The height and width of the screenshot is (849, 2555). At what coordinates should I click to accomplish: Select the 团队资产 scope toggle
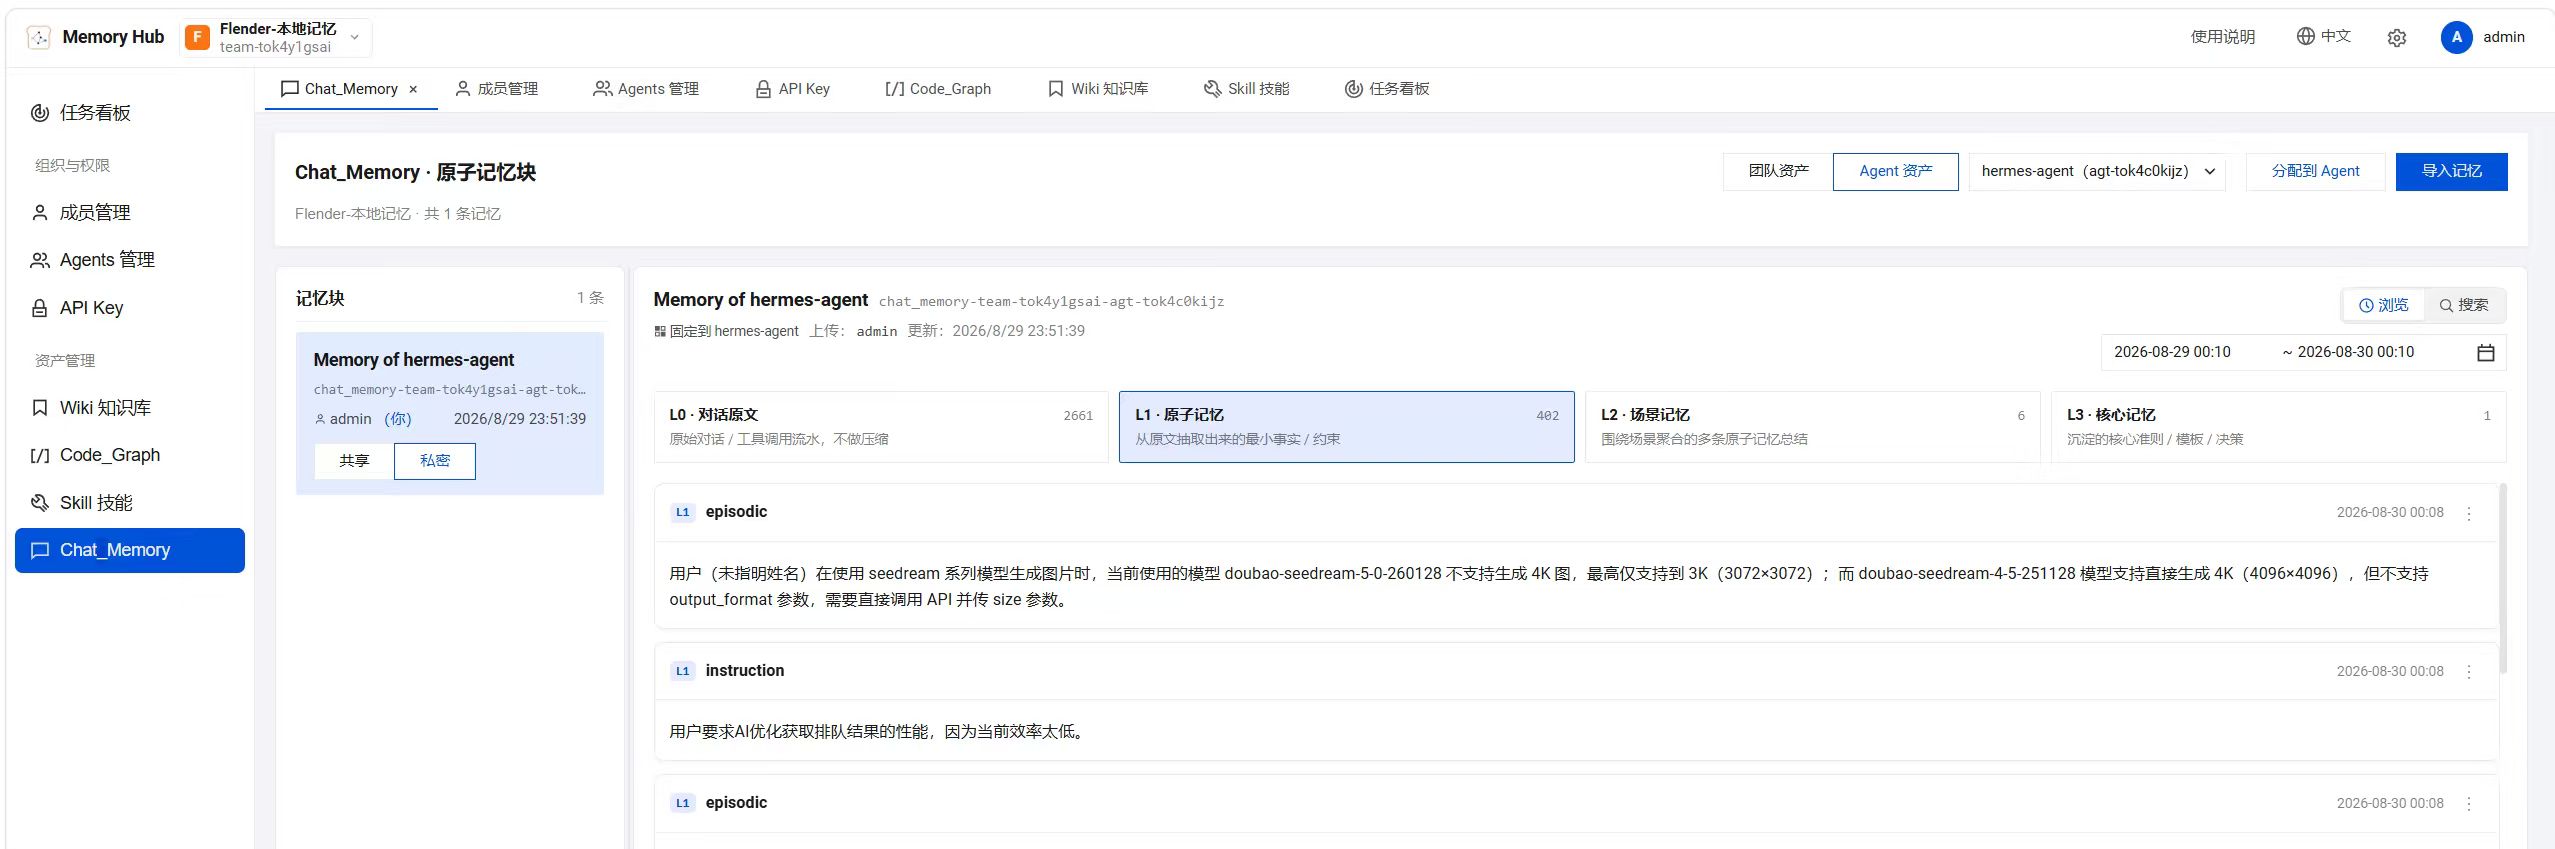1778,171
